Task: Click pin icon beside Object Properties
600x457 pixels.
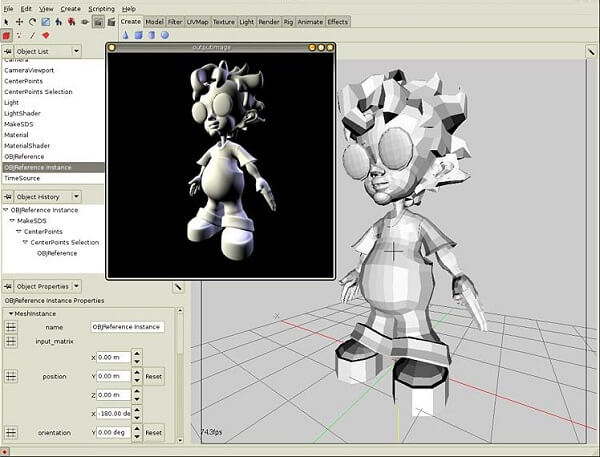Action: 8,286
